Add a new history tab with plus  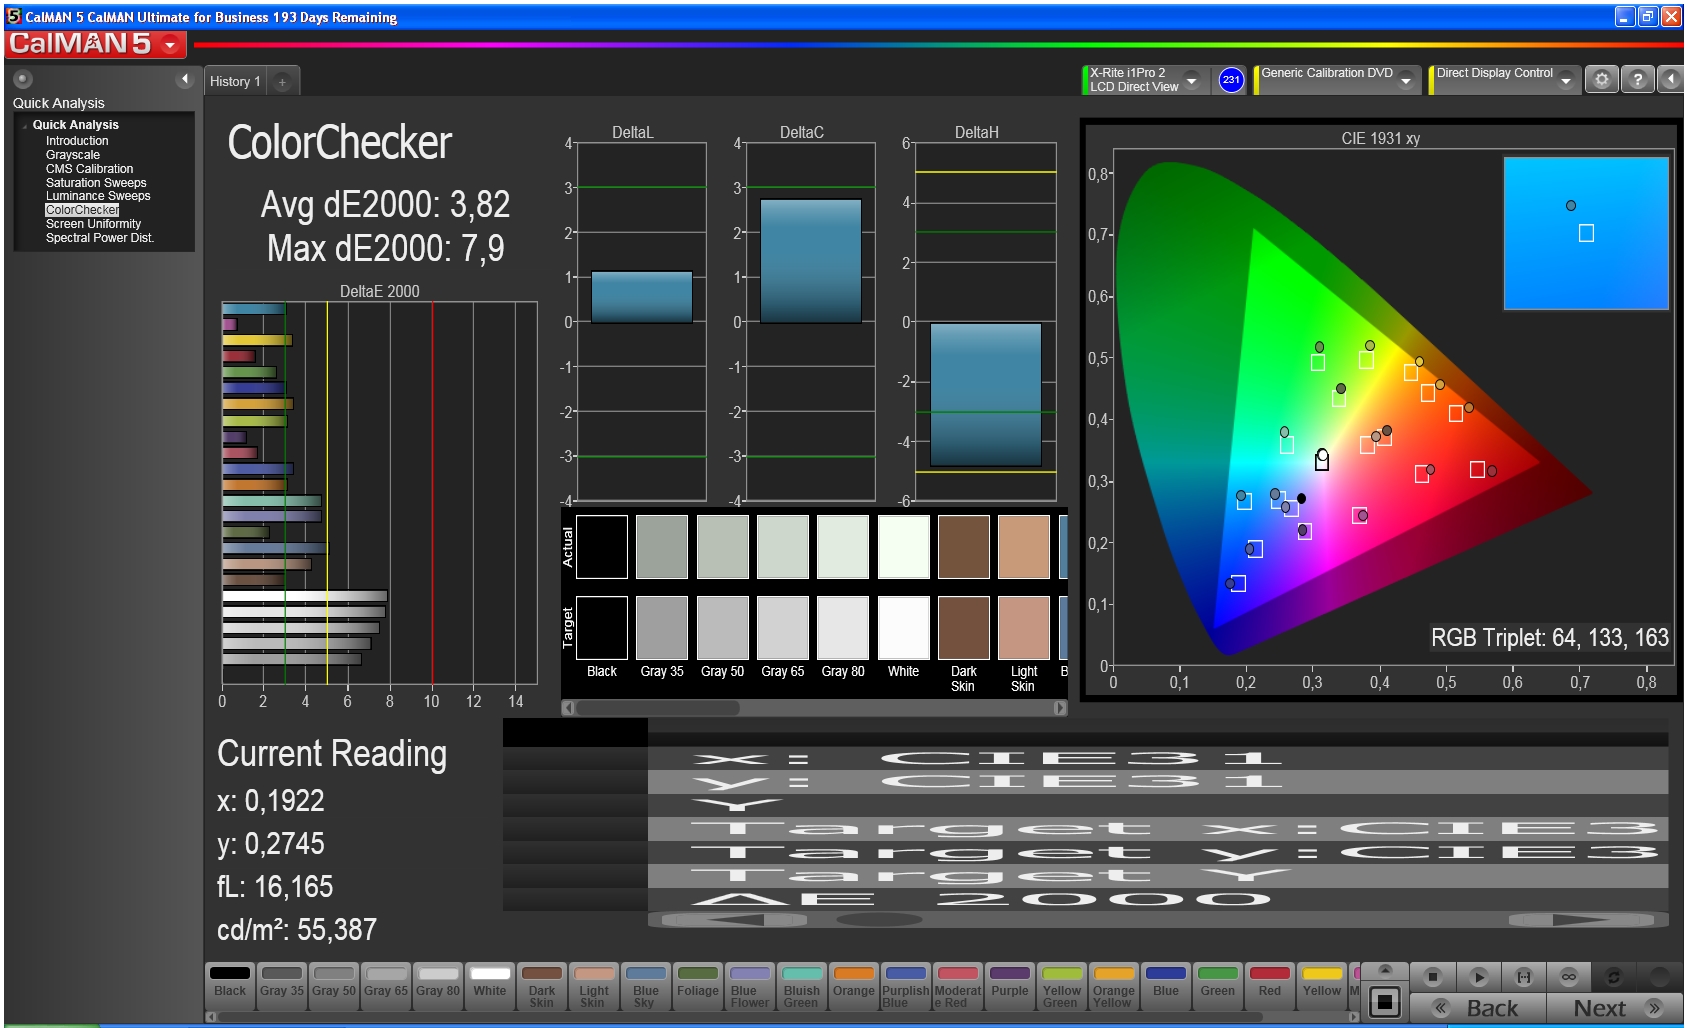tap(282, 82)
